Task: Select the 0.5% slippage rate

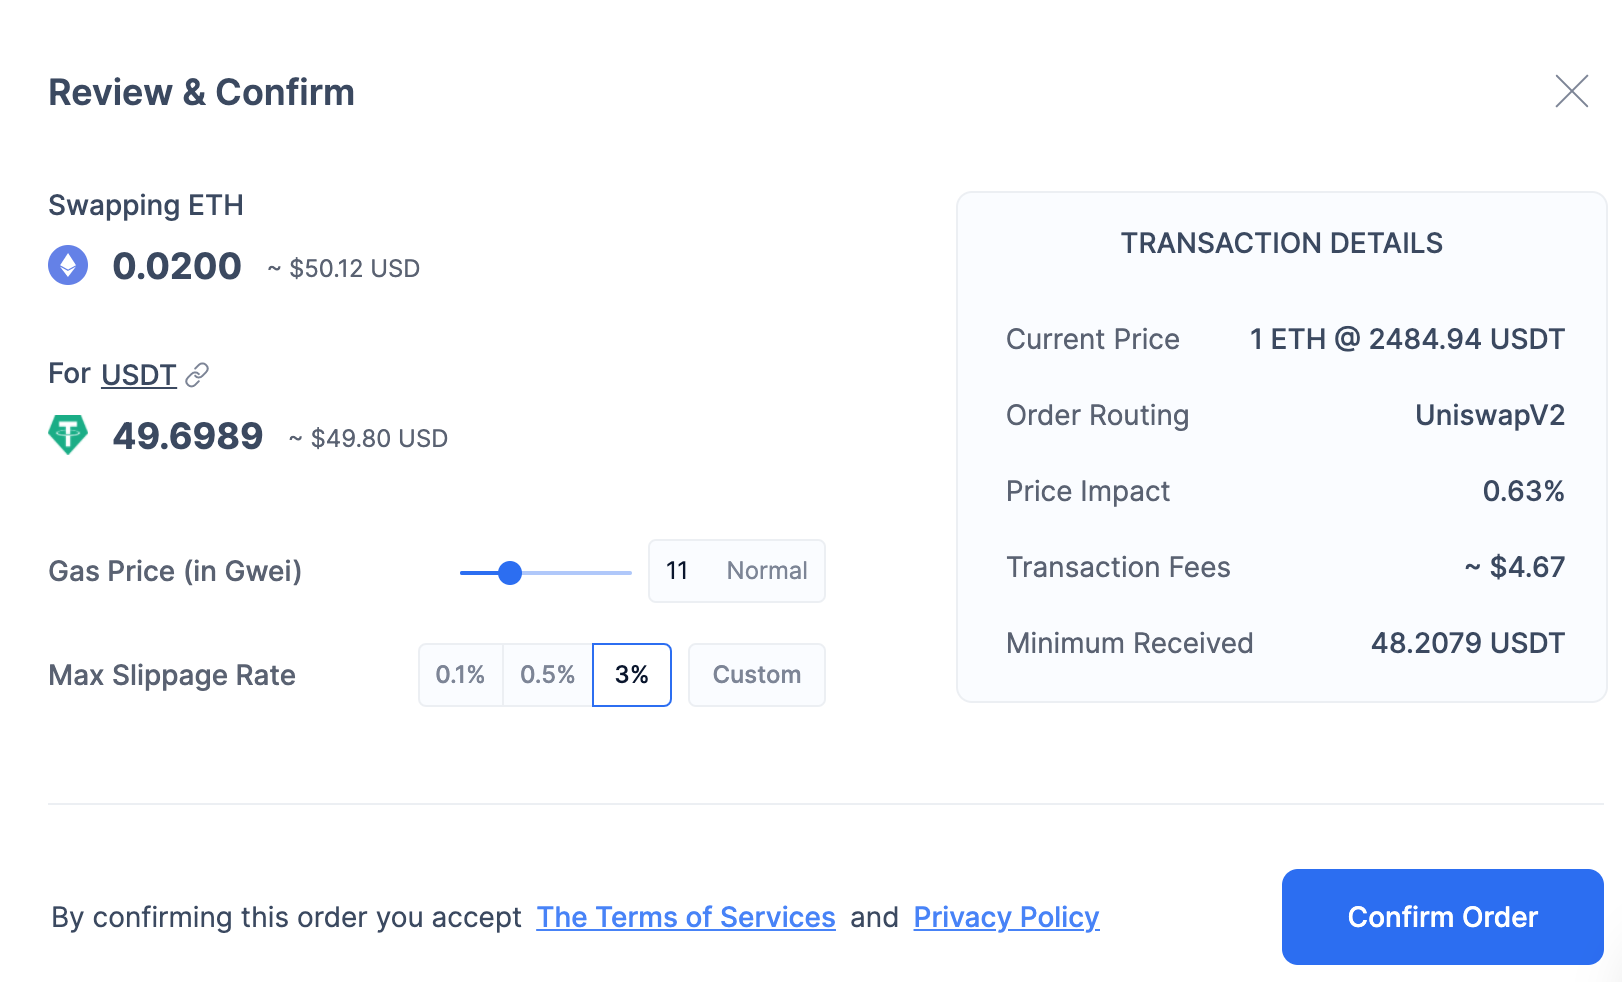Action: coord(547,675)
